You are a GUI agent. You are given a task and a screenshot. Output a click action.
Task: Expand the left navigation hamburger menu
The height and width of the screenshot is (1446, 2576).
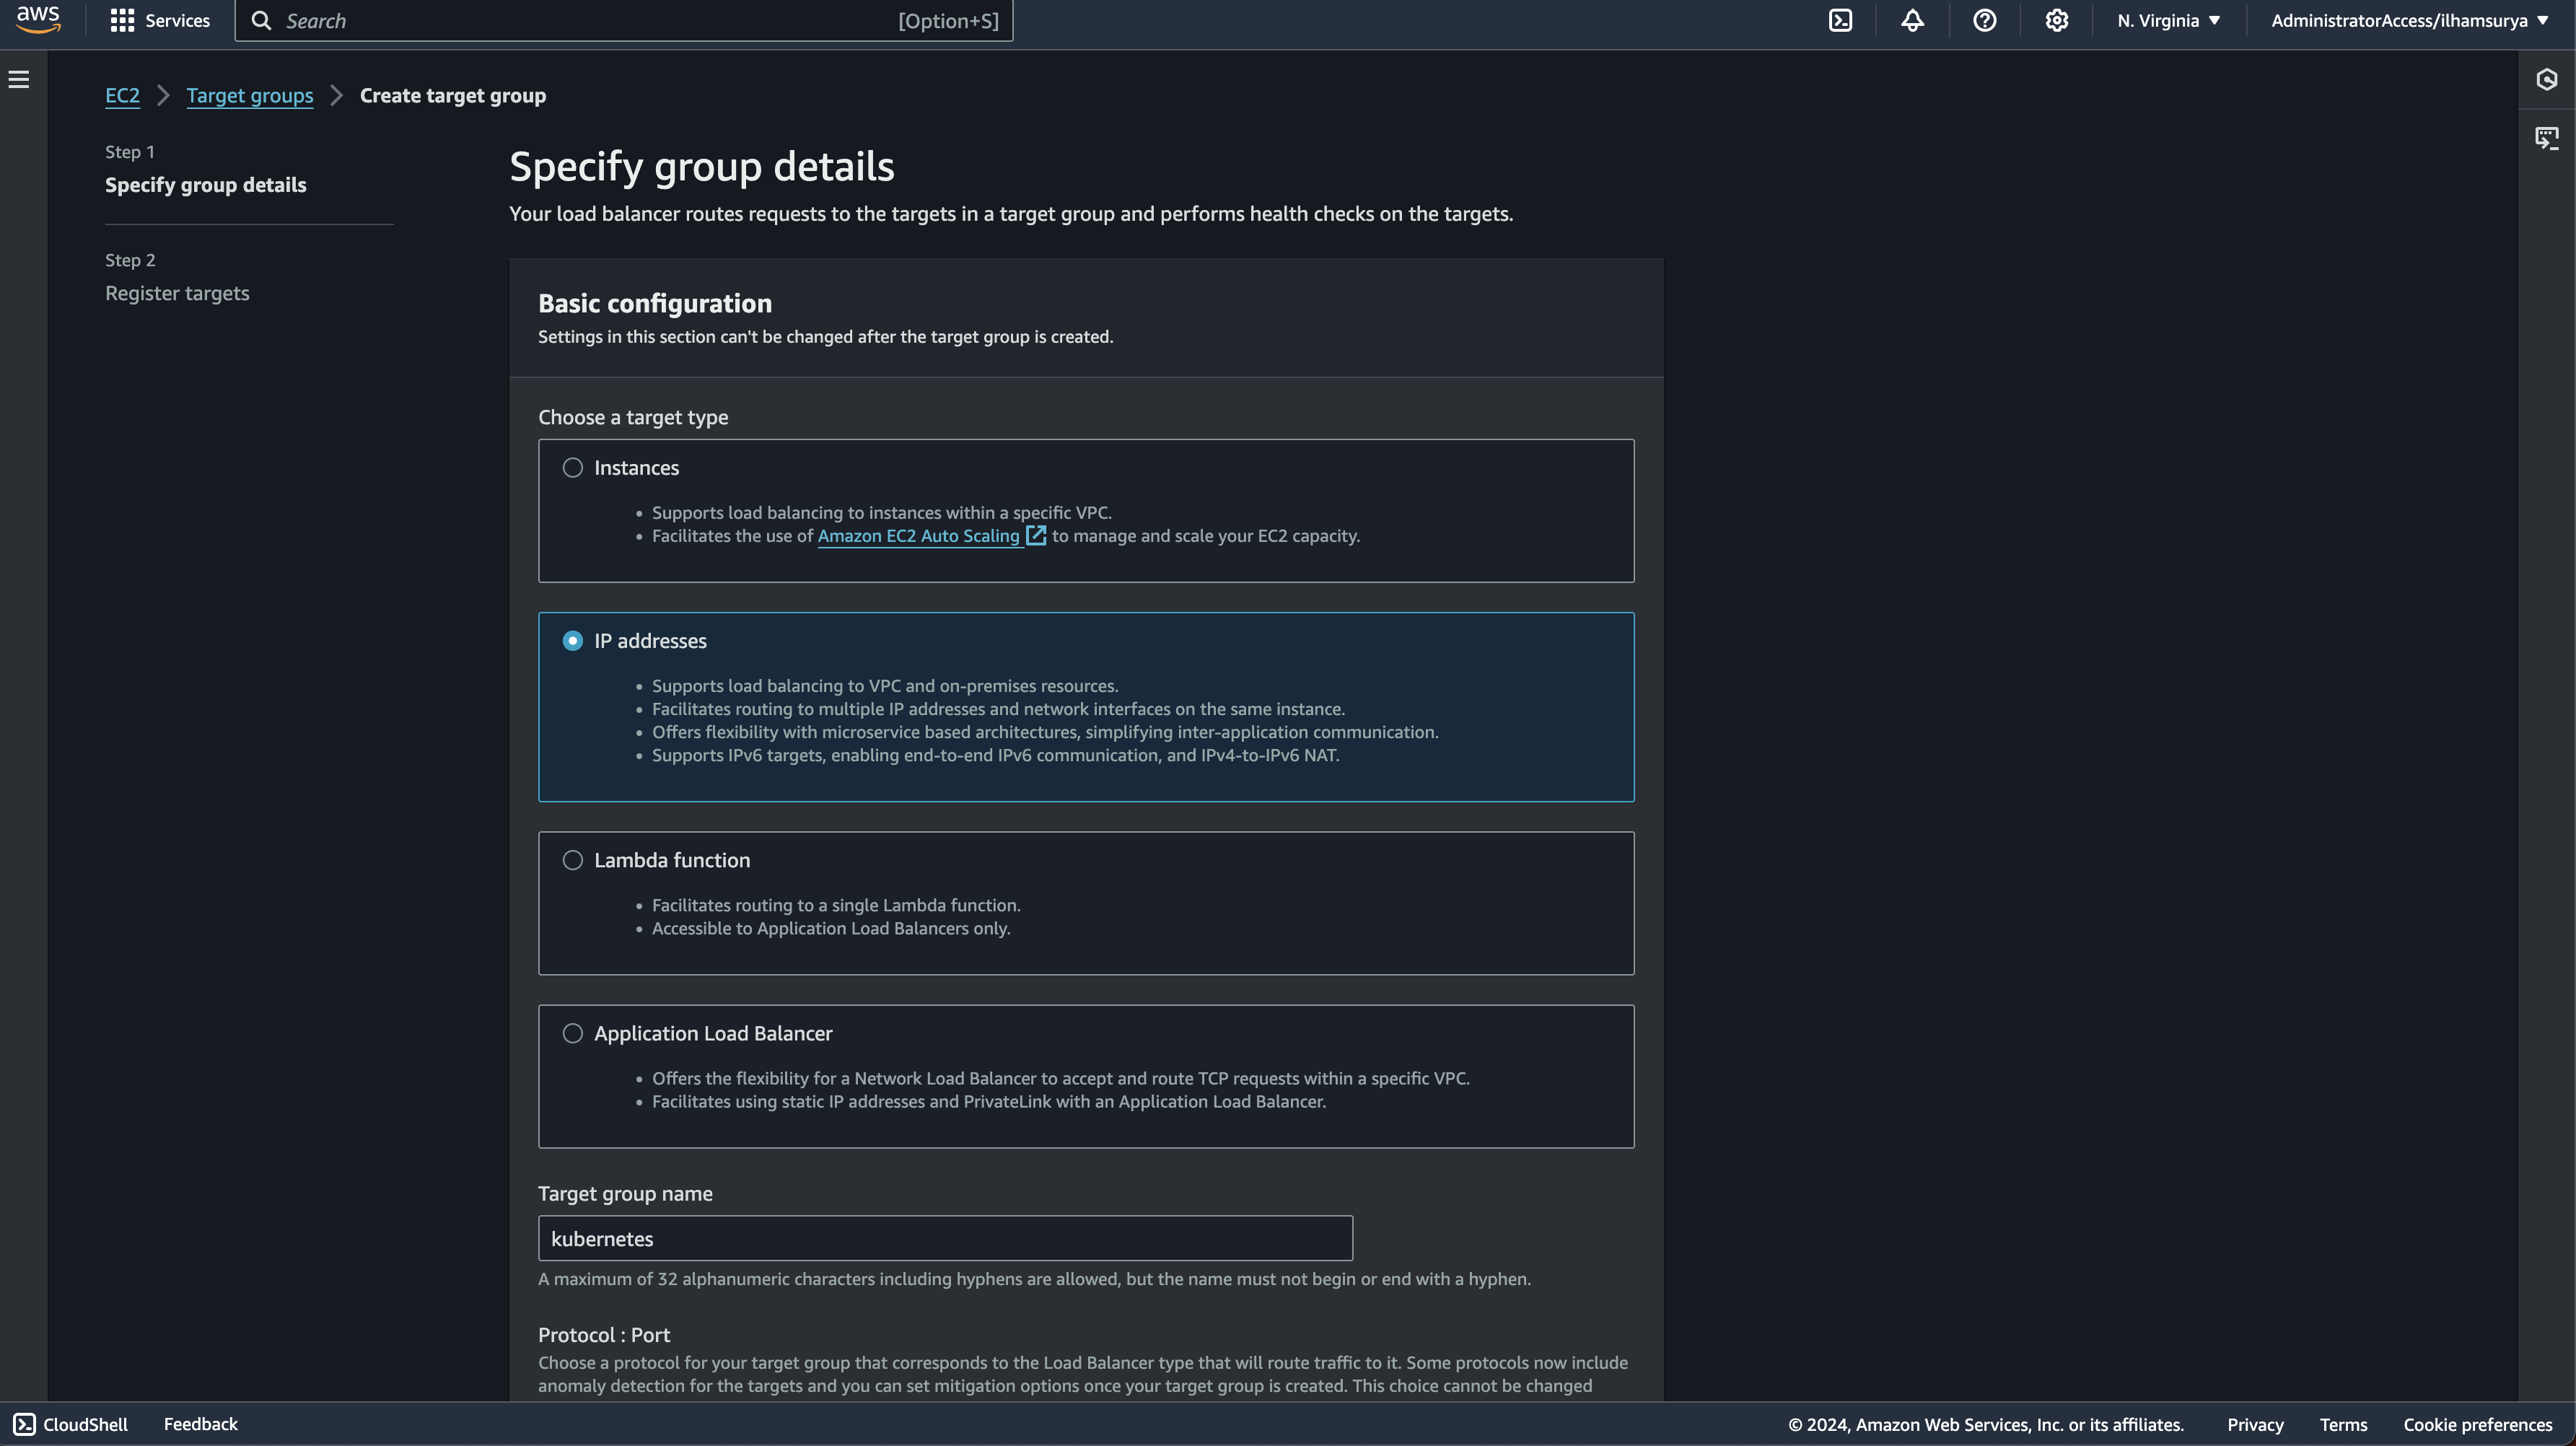point(19,79)
